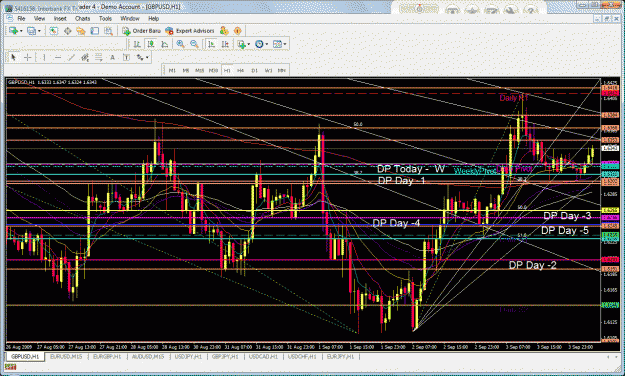Image resolution: width=625 pixels, height=376 pixels.
Task: Select the Trendline drawing tool
Action: click(x=71, y=58)
